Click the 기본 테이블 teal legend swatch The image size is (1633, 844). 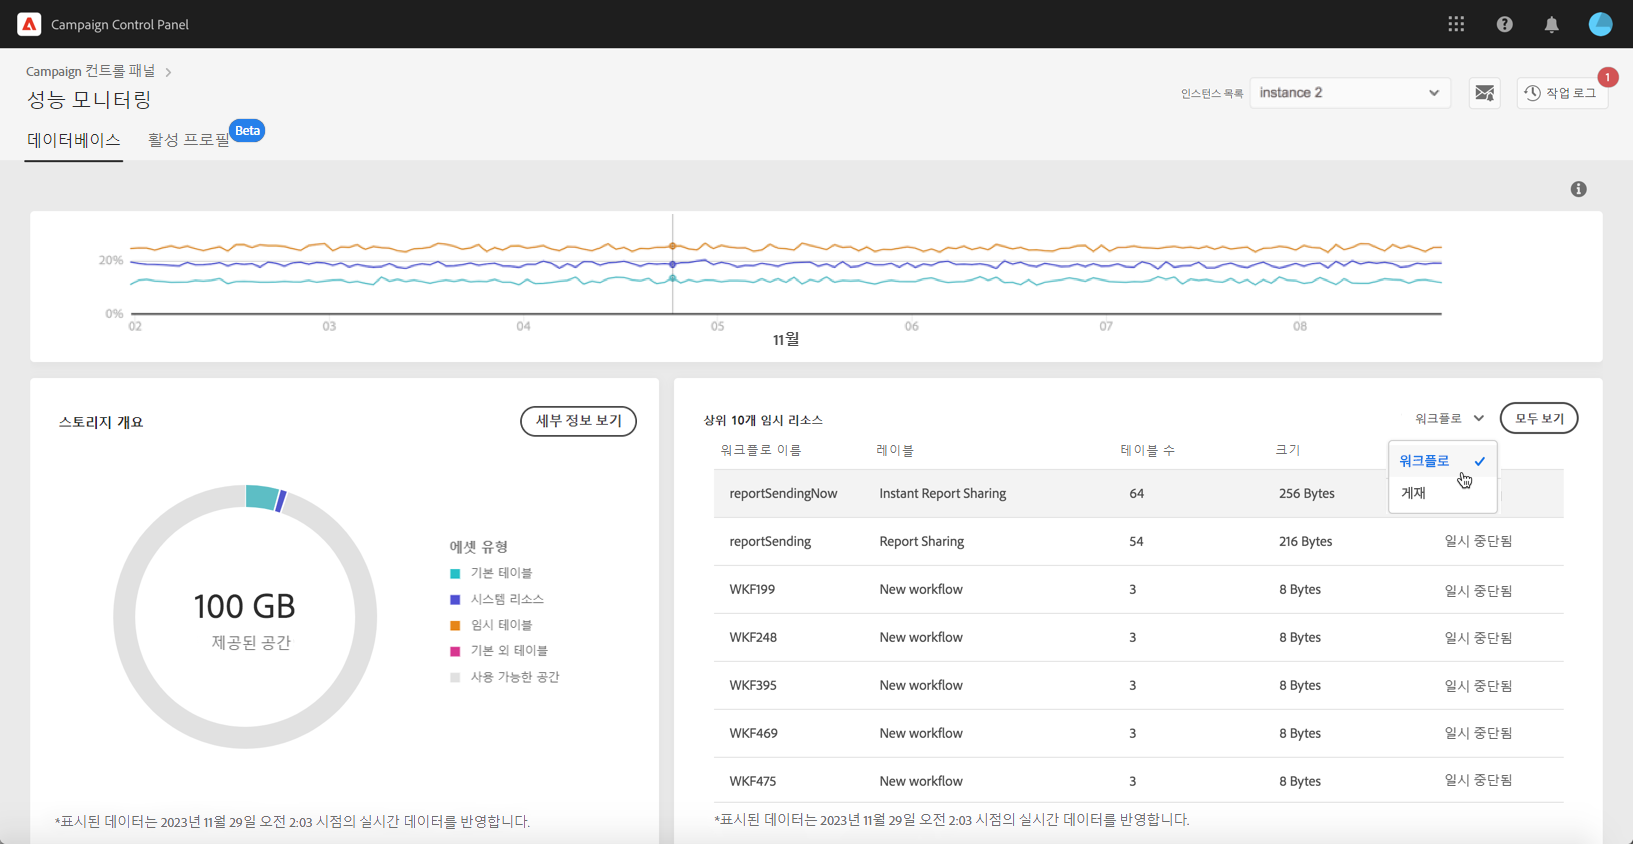(455, 573)
